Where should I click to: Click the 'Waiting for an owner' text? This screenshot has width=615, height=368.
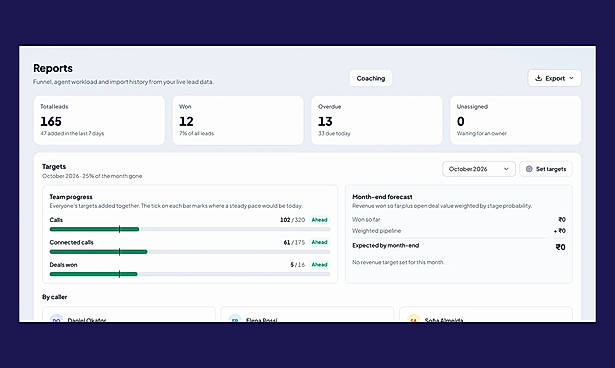tap(482, 133)
